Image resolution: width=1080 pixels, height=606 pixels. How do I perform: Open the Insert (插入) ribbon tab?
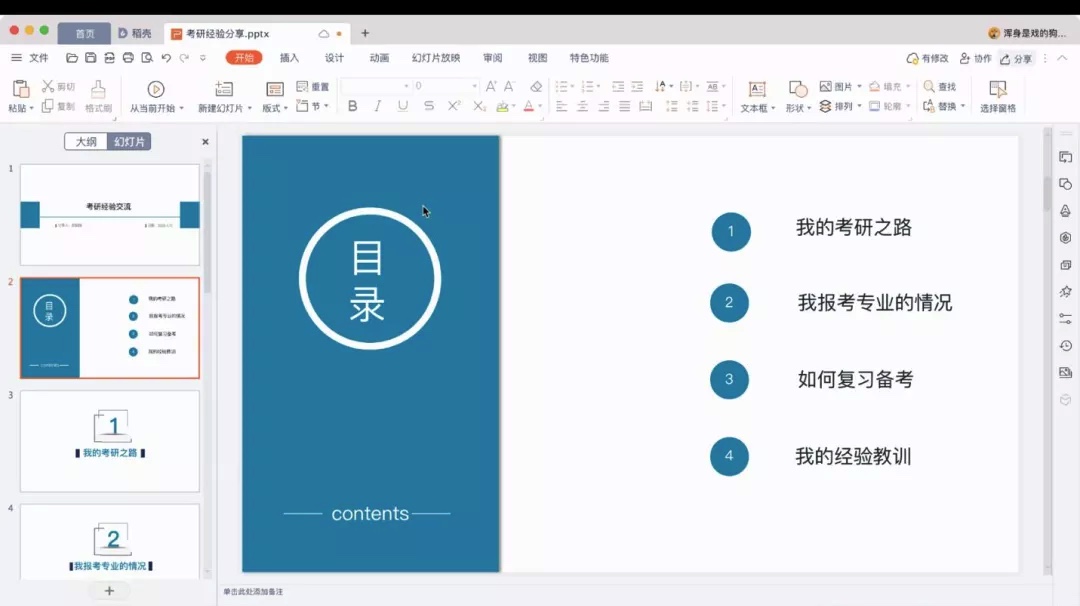(x=289, y=58)
